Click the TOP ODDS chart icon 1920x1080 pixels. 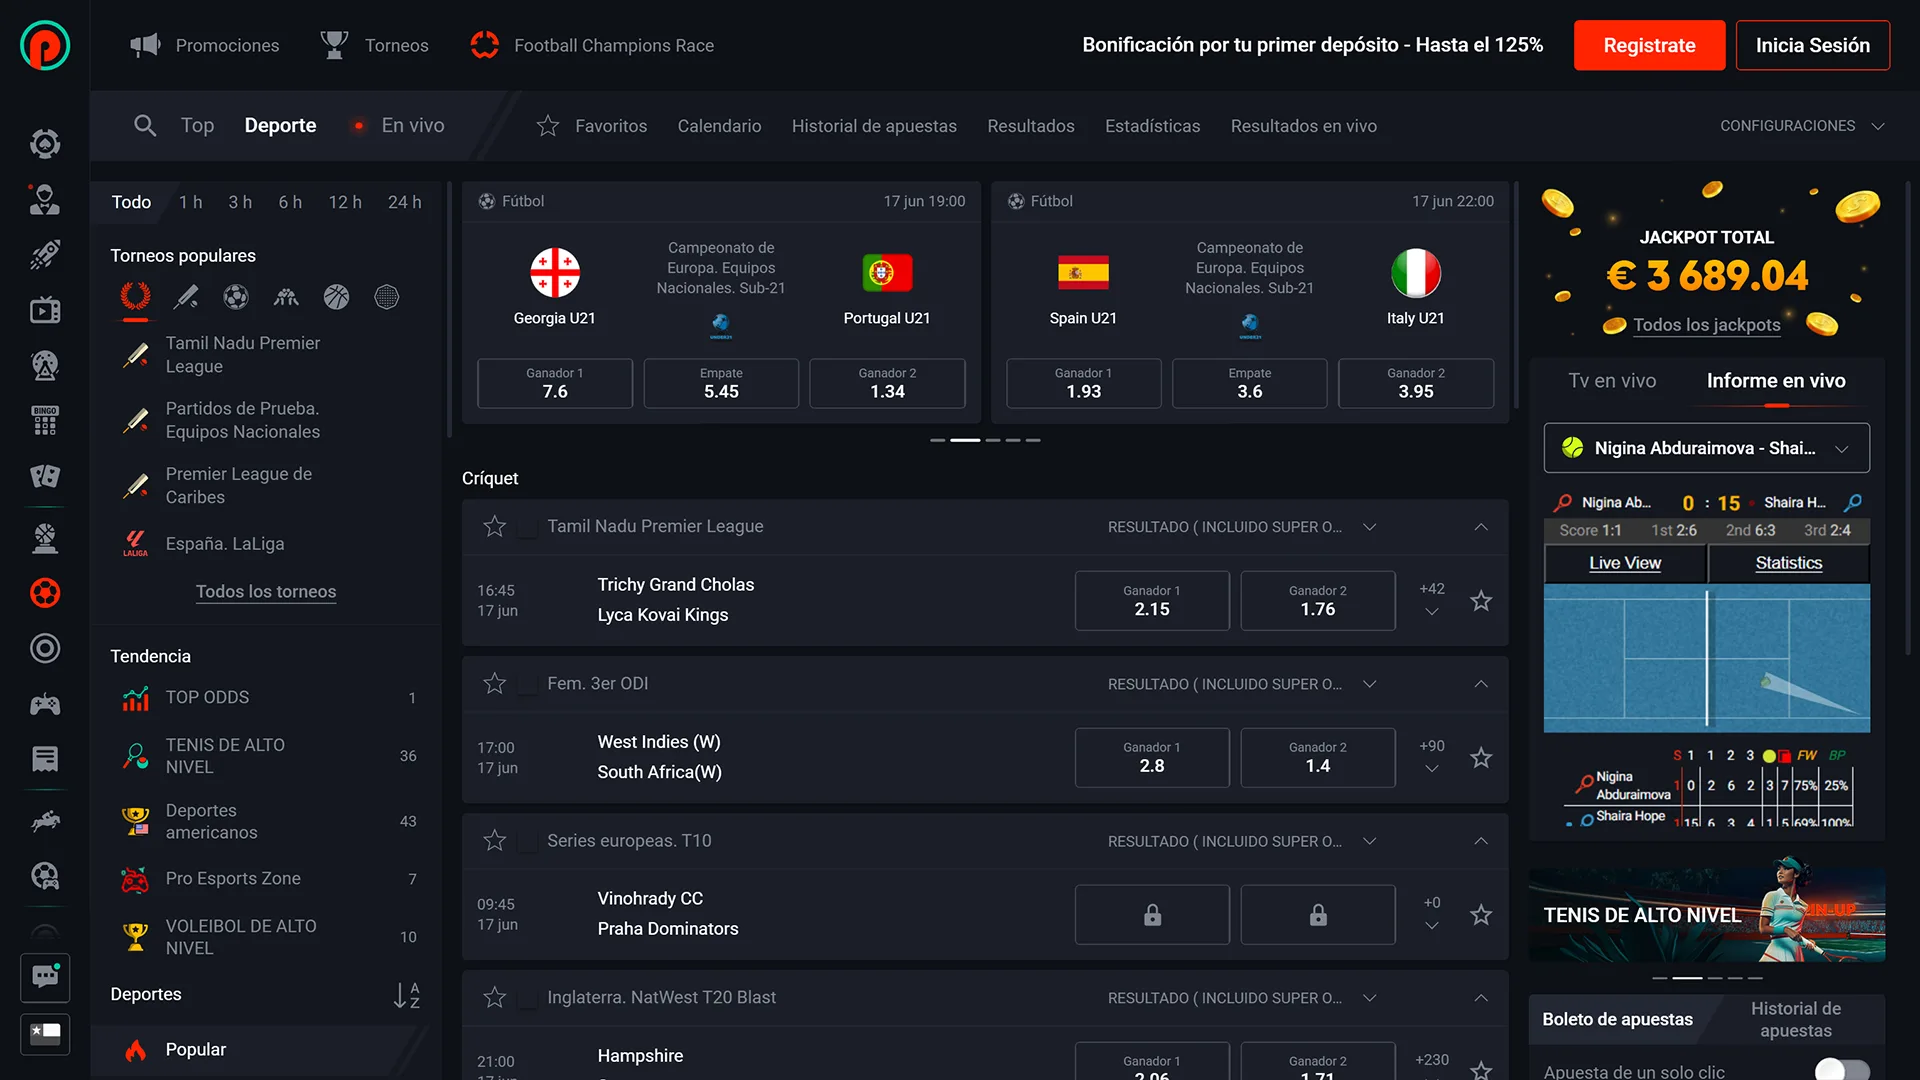pyautogui.click(x=135, y=697)
